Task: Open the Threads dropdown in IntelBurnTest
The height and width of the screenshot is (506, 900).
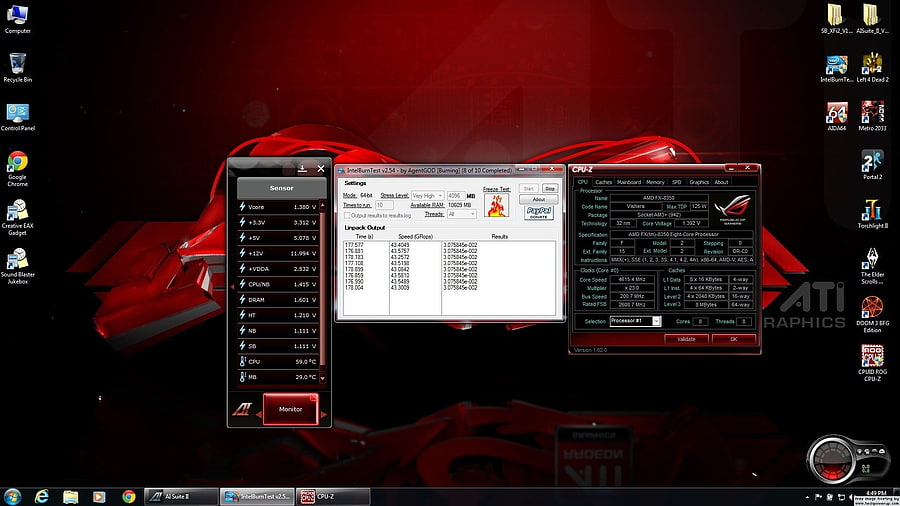Action: tap(461, 214)
